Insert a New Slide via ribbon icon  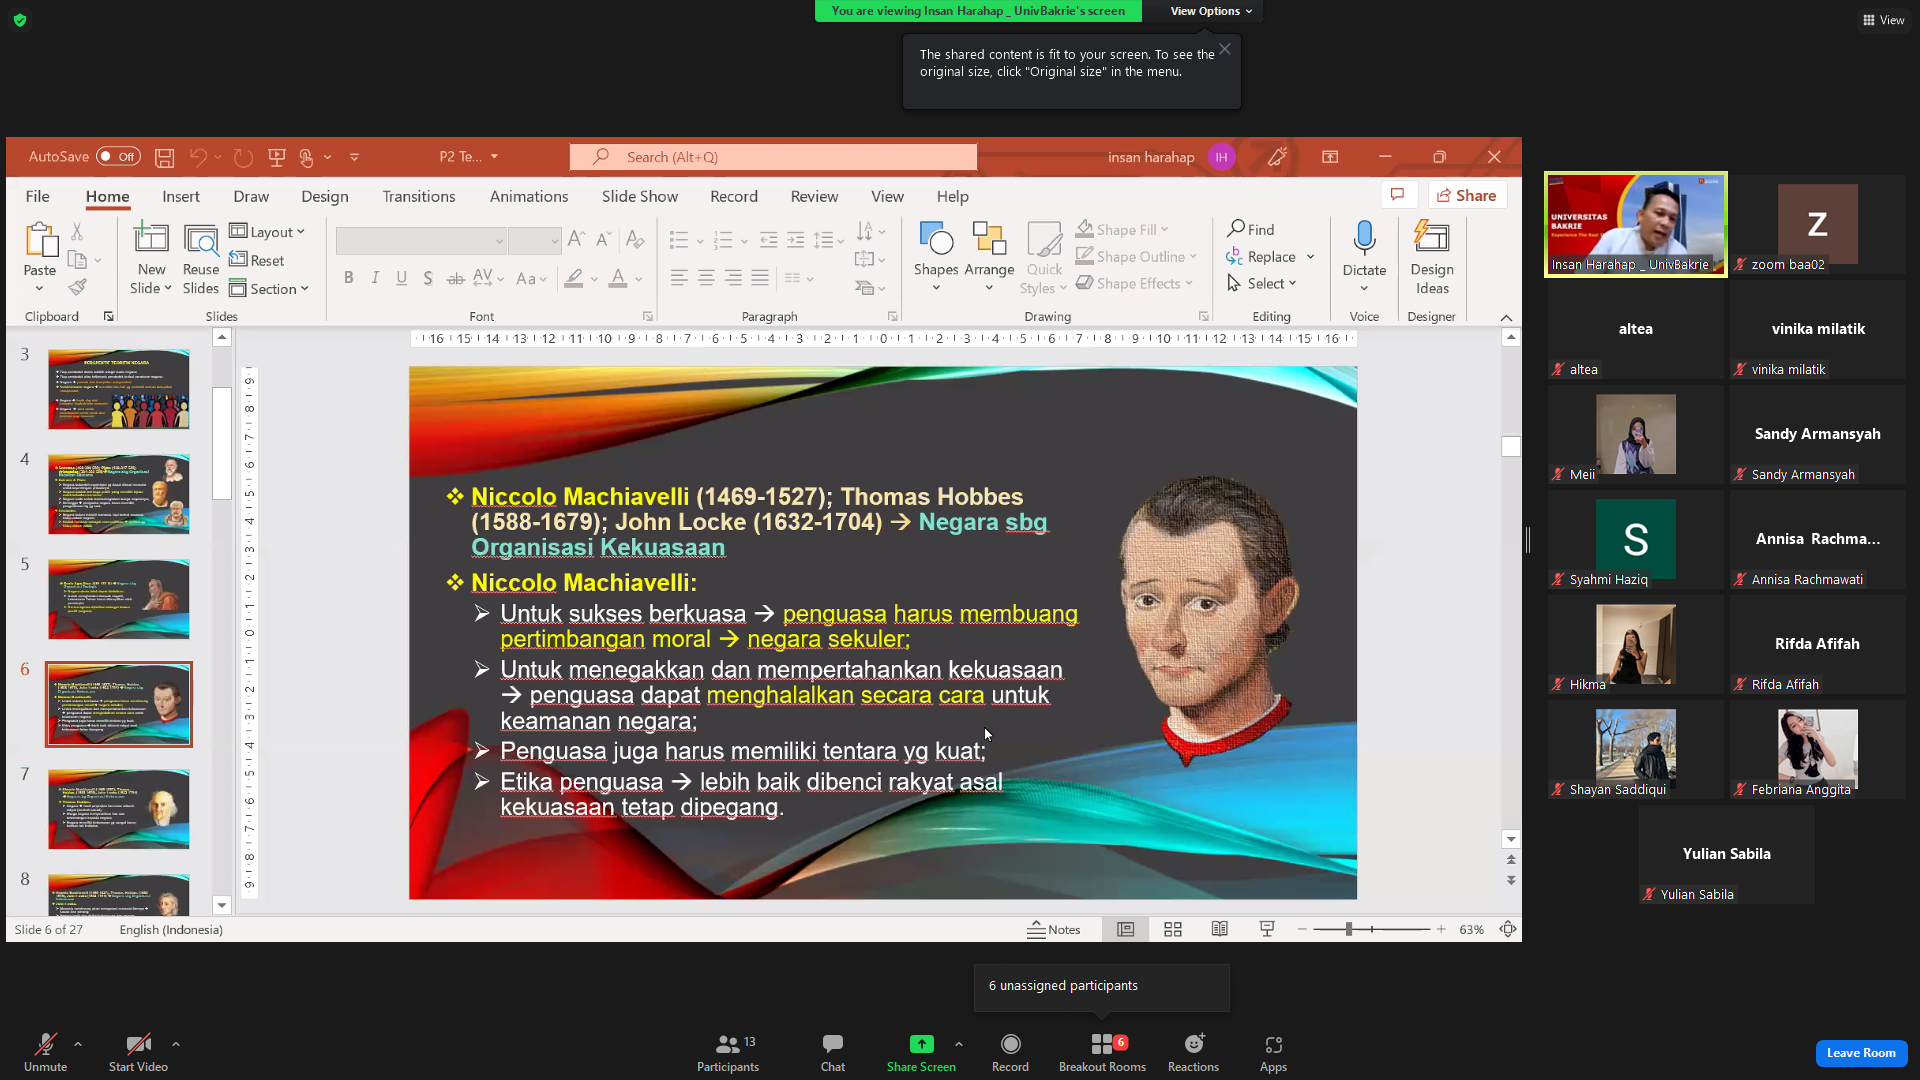(151, 240)
